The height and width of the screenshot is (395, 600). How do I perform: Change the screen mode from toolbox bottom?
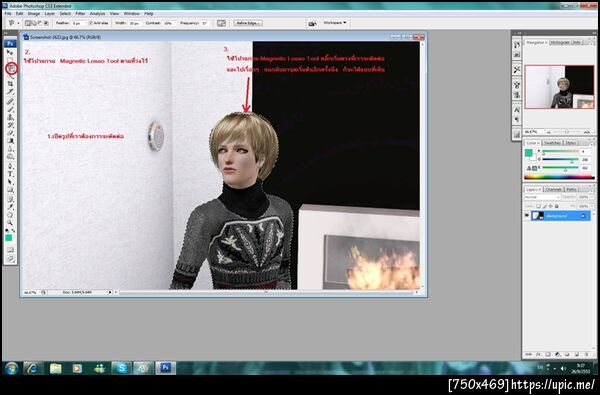pyautogui.click(x=10, y=258)
